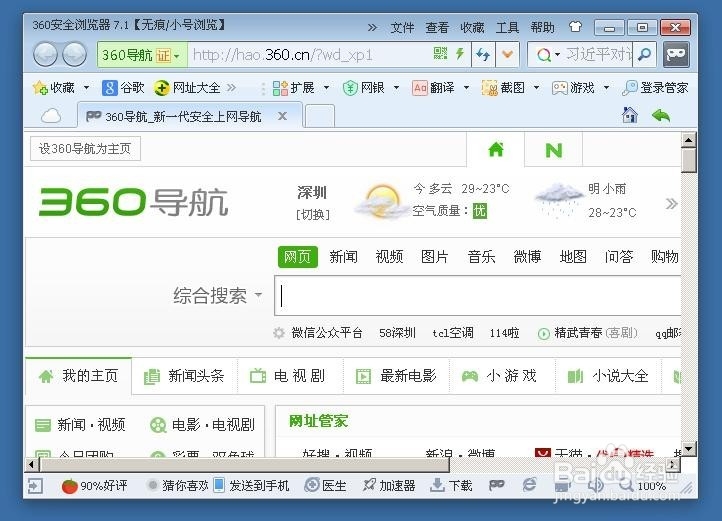Open 医生 browser doctor in status bar
The height and width of the screenshot is (521, 722).
pos(326,486)
